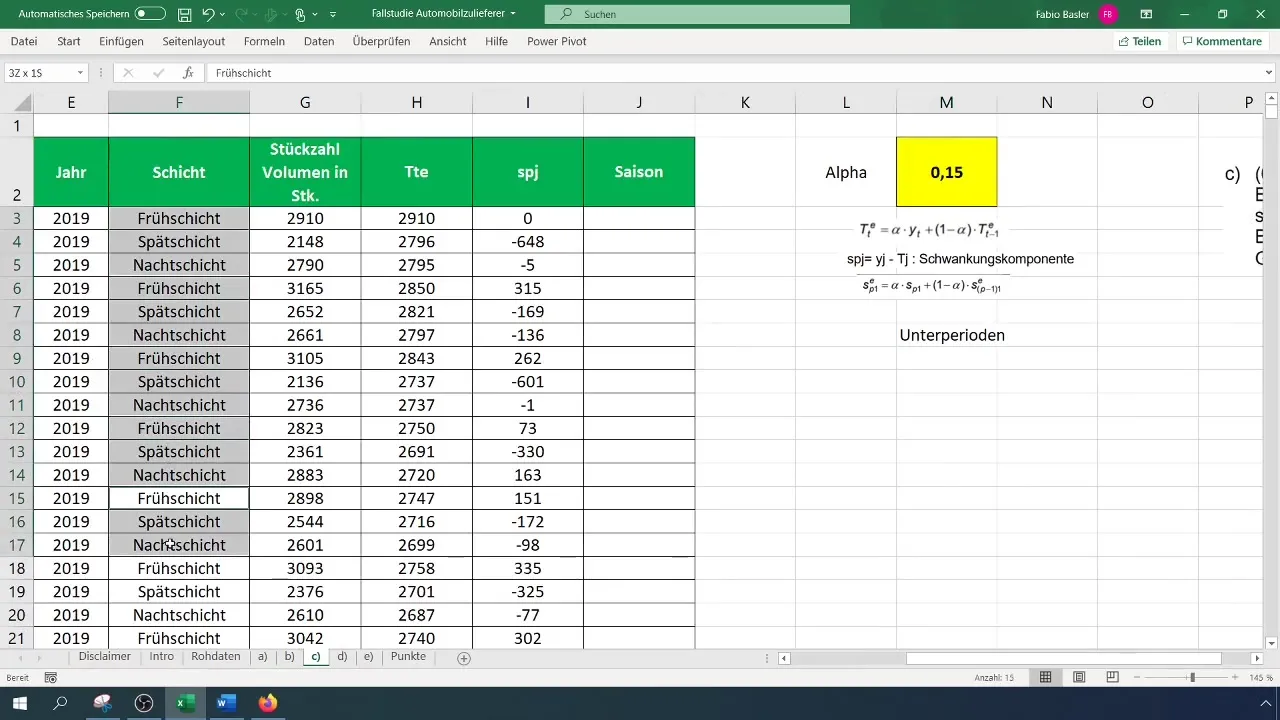Click the cancel X in formula bar
The height and width of the screenshot is (720, 1280).
click(x=128, y=73)
